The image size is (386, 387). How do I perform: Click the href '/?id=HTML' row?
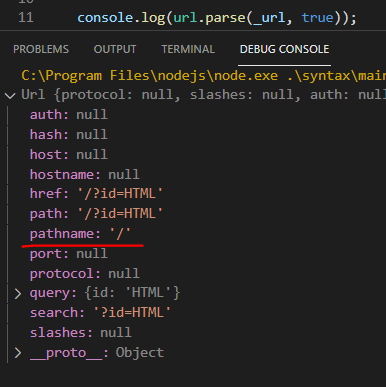coord(96,194)
